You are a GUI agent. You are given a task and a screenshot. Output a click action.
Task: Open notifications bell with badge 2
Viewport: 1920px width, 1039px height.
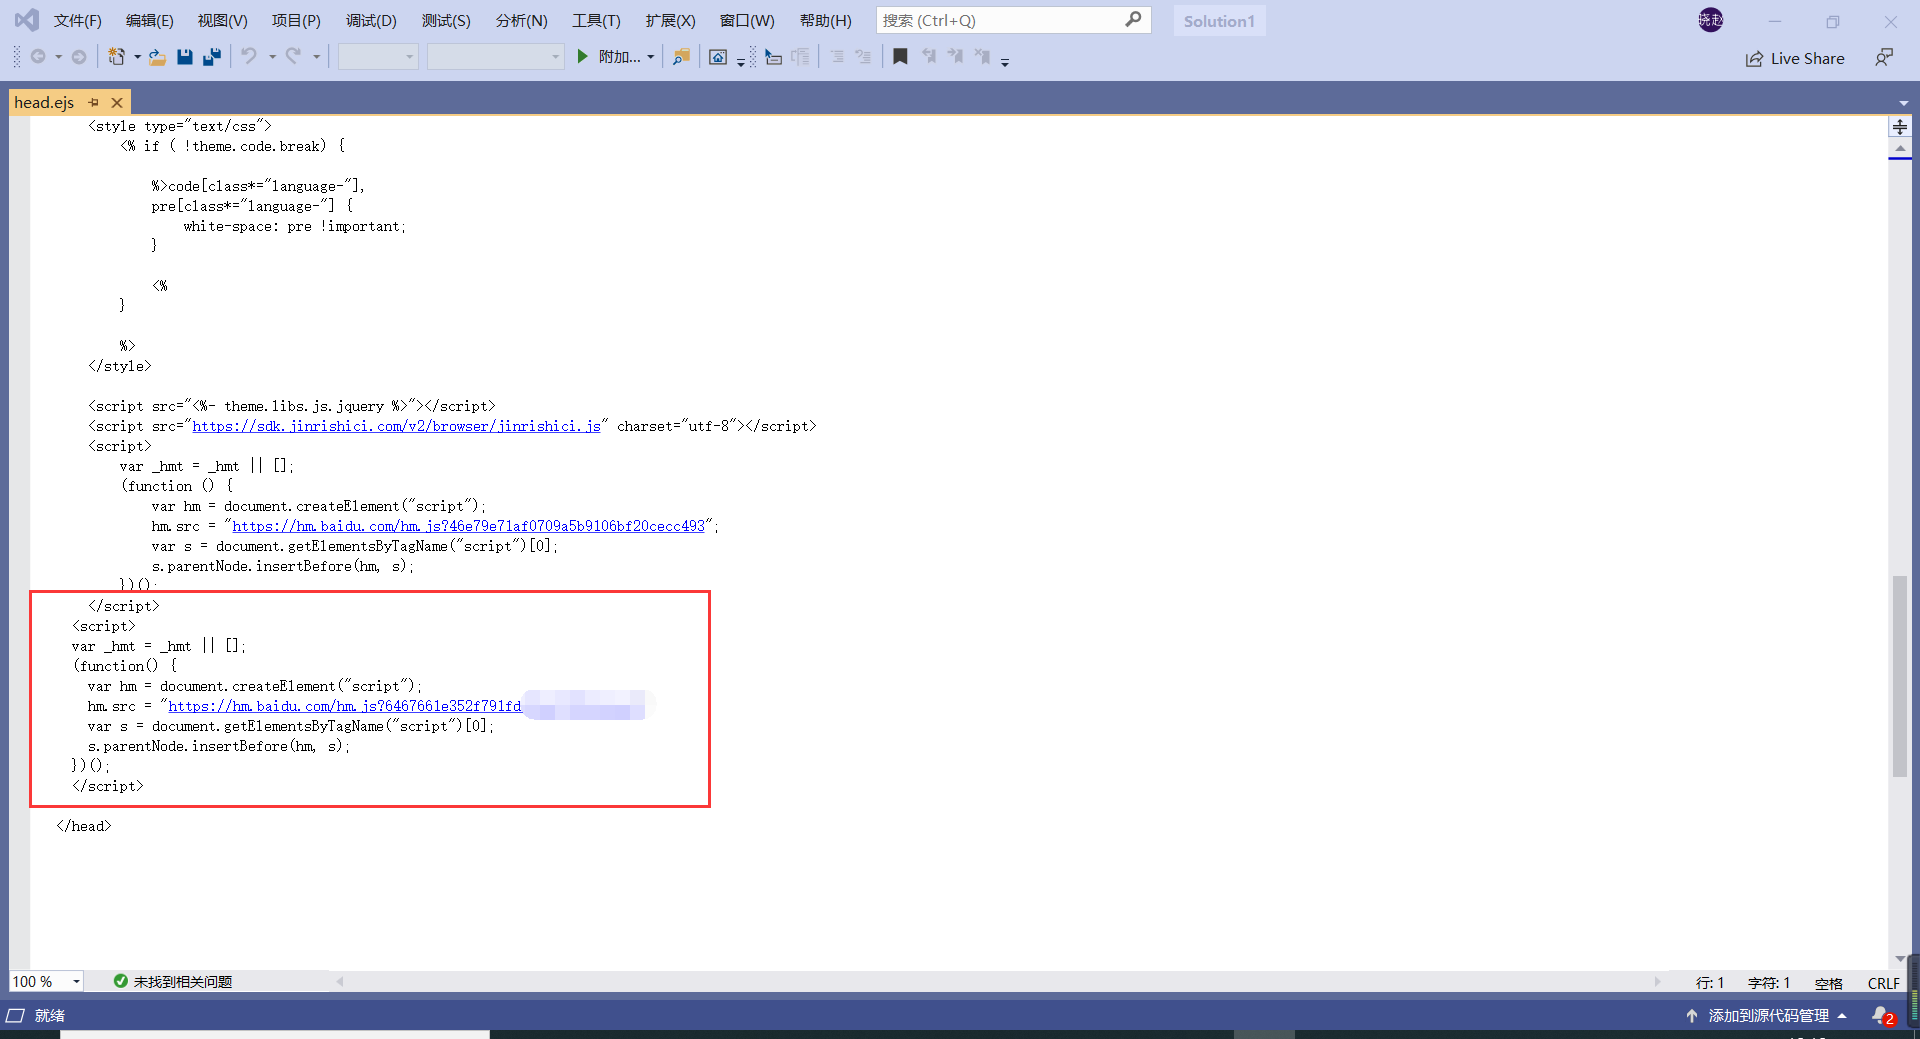(1882, 1015)
